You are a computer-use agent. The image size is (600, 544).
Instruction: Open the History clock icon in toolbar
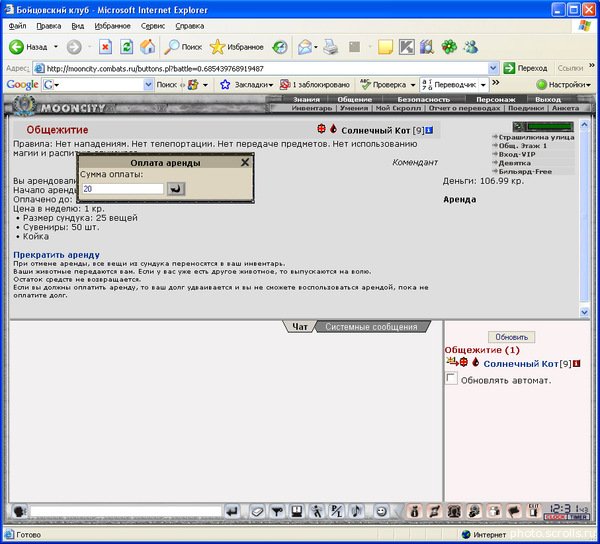(280, 47)
